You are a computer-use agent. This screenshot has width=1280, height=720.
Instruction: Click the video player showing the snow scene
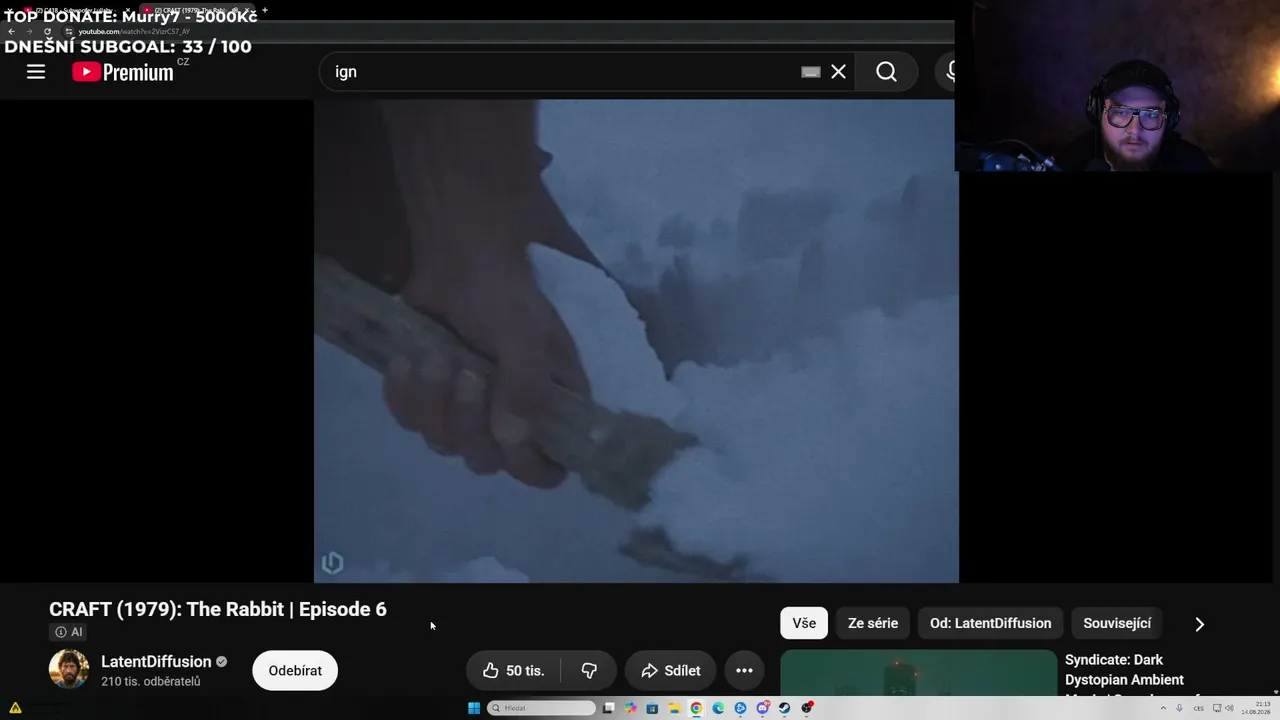click(636, 340)
